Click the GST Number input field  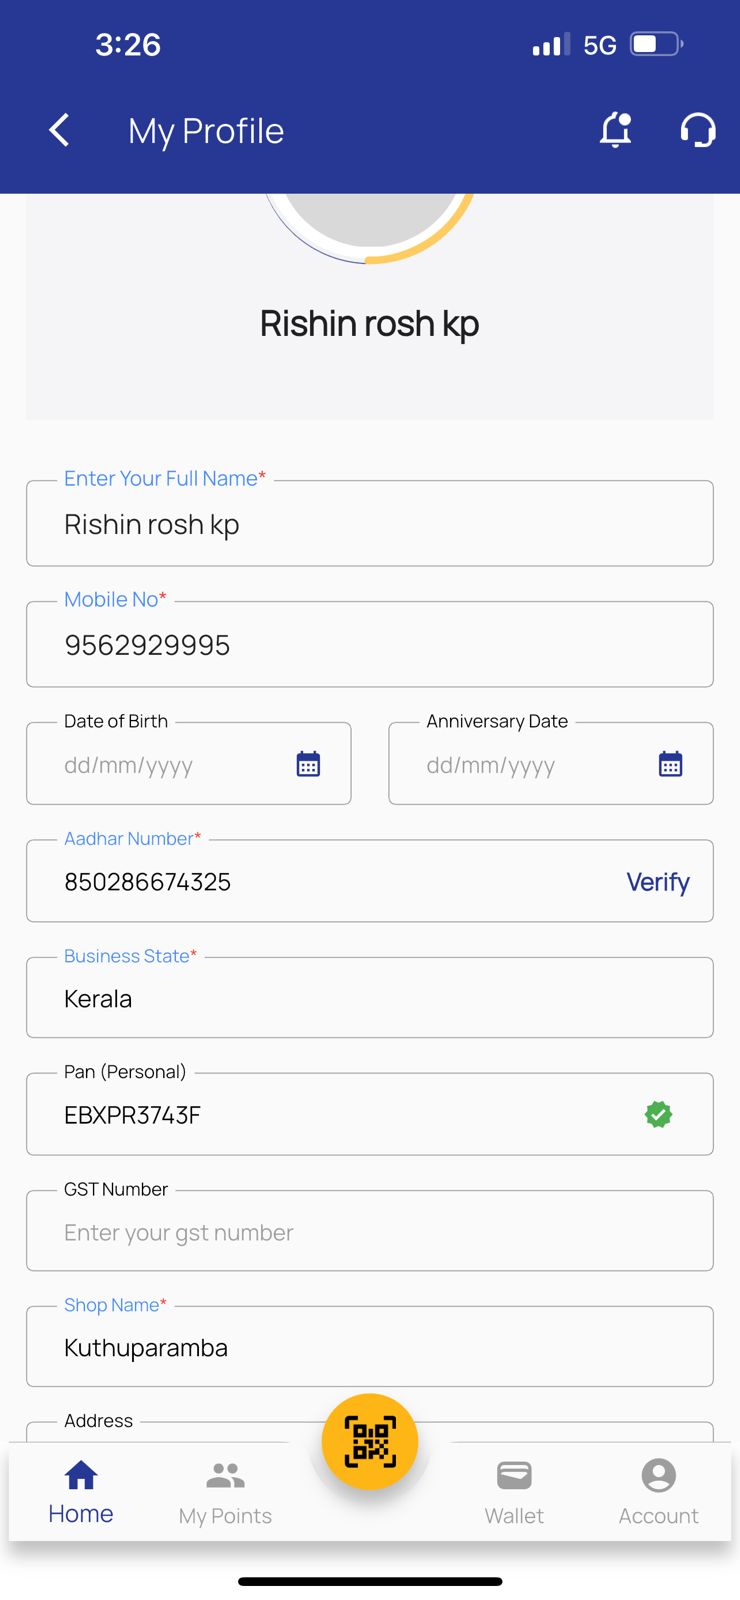(370, 1232)
